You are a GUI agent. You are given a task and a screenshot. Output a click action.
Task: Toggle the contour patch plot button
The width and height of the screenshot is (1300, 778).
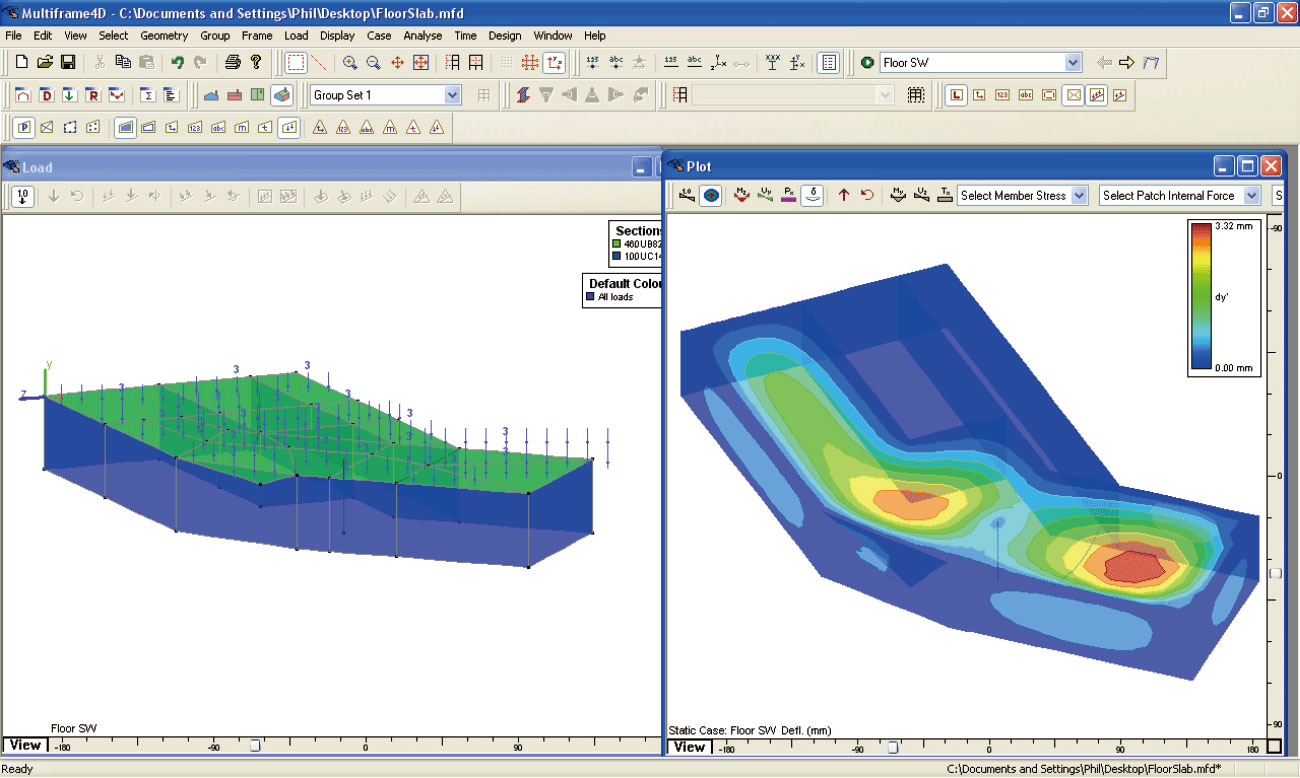[711, 196]
